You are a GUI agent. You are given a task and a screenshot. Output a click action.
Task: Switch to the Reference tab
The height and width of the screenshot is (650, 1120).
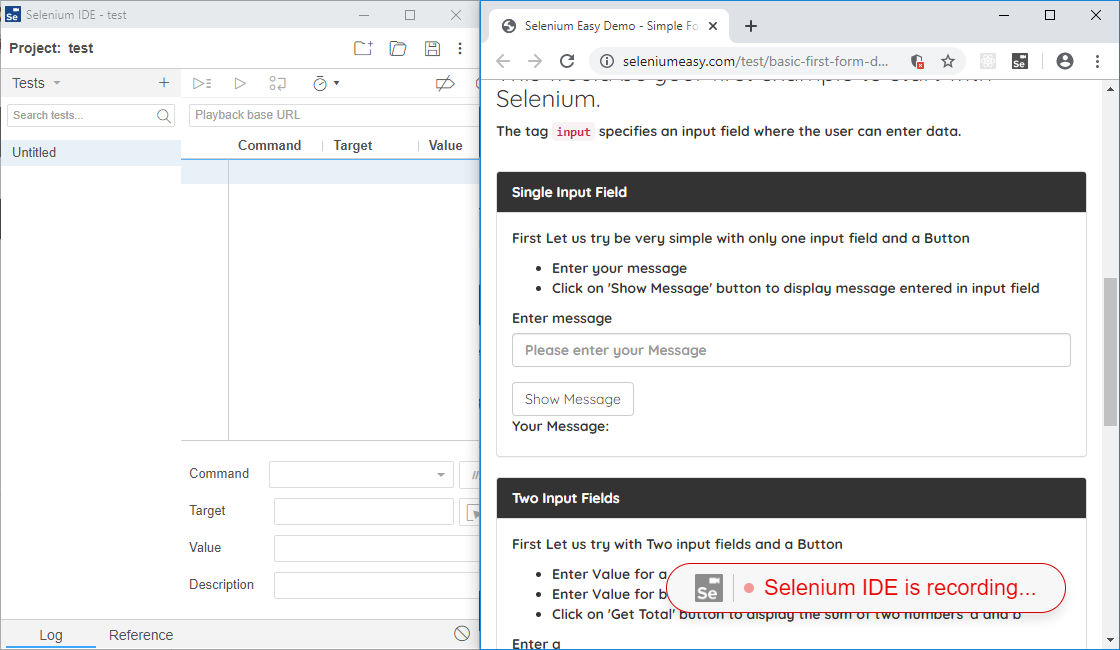click(x=140, y=634)
